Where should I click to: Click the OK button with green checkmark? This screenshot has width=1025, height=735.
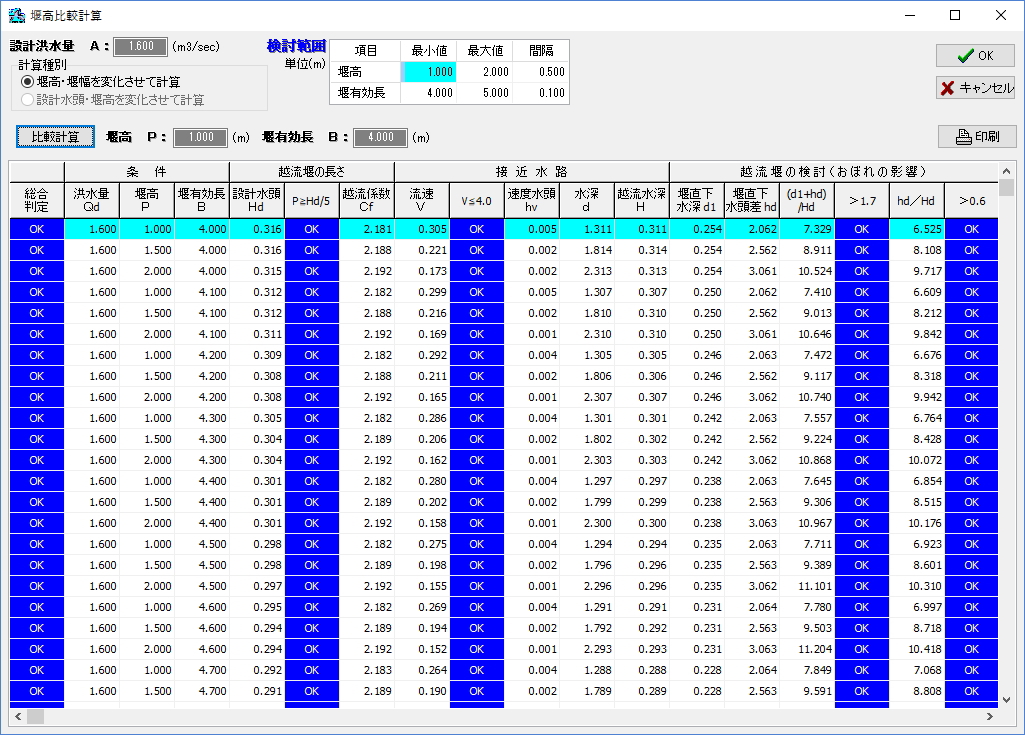(975, 56)
